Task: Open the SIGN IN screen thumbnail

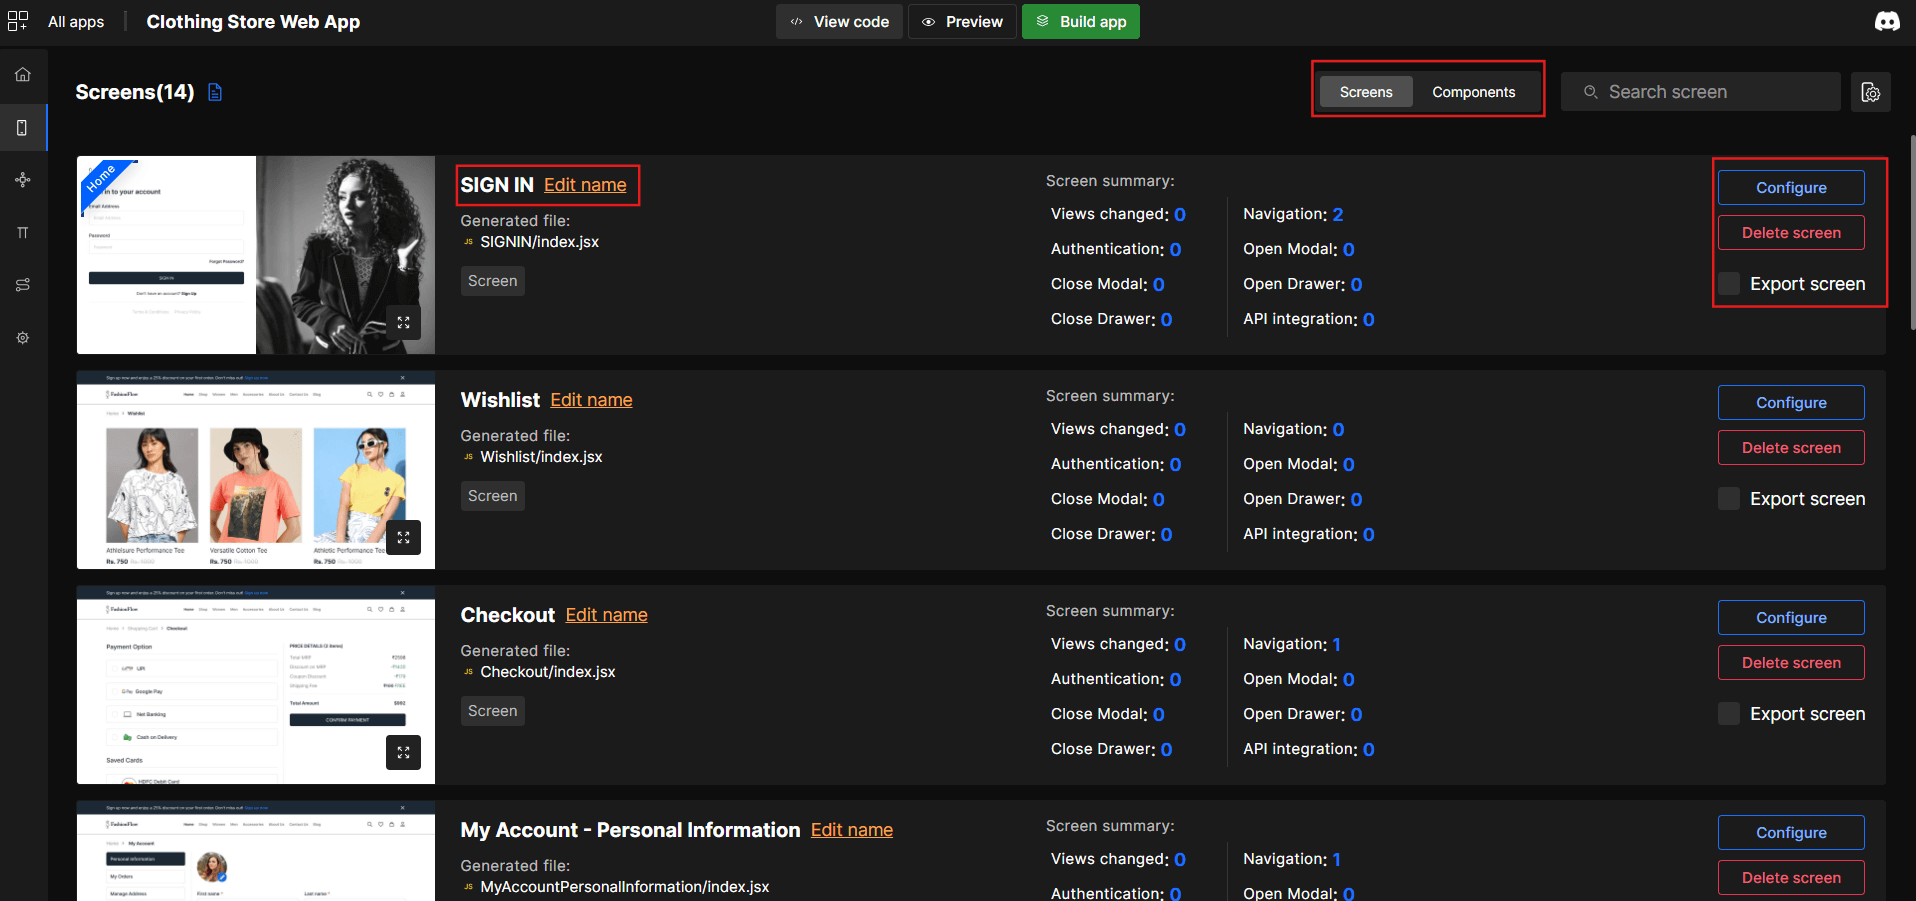Action: [x=256, y=255]
